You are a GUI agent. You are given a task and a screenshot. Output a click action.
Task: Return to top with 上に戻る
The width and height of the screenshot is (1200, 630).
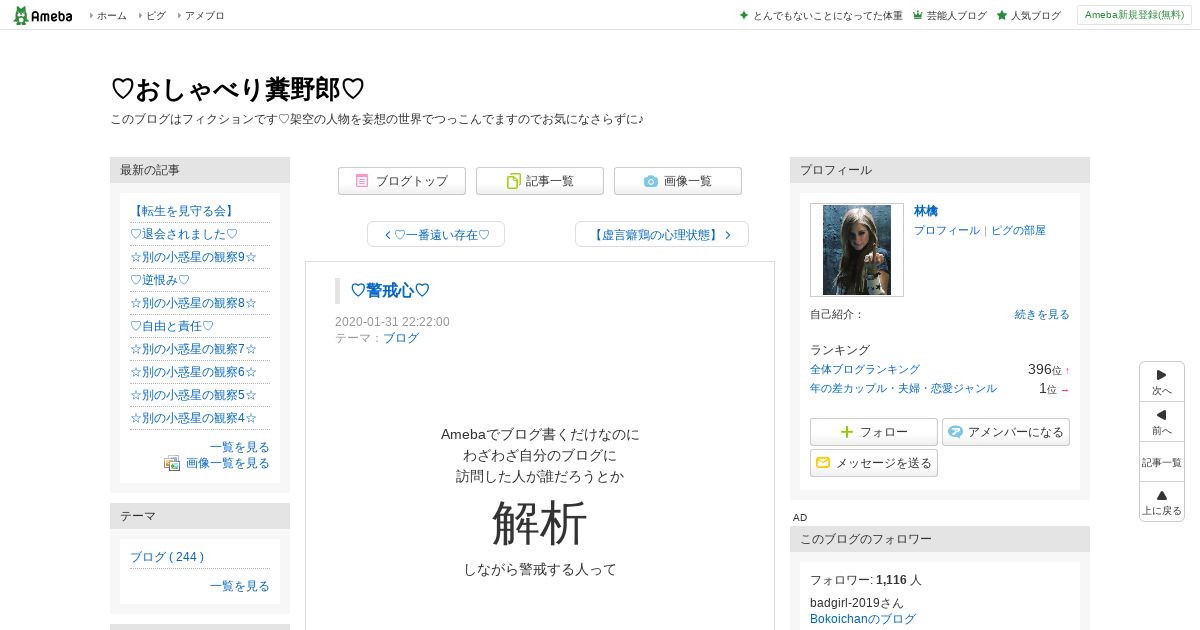pyautogui.click(x=1162, y=502)
